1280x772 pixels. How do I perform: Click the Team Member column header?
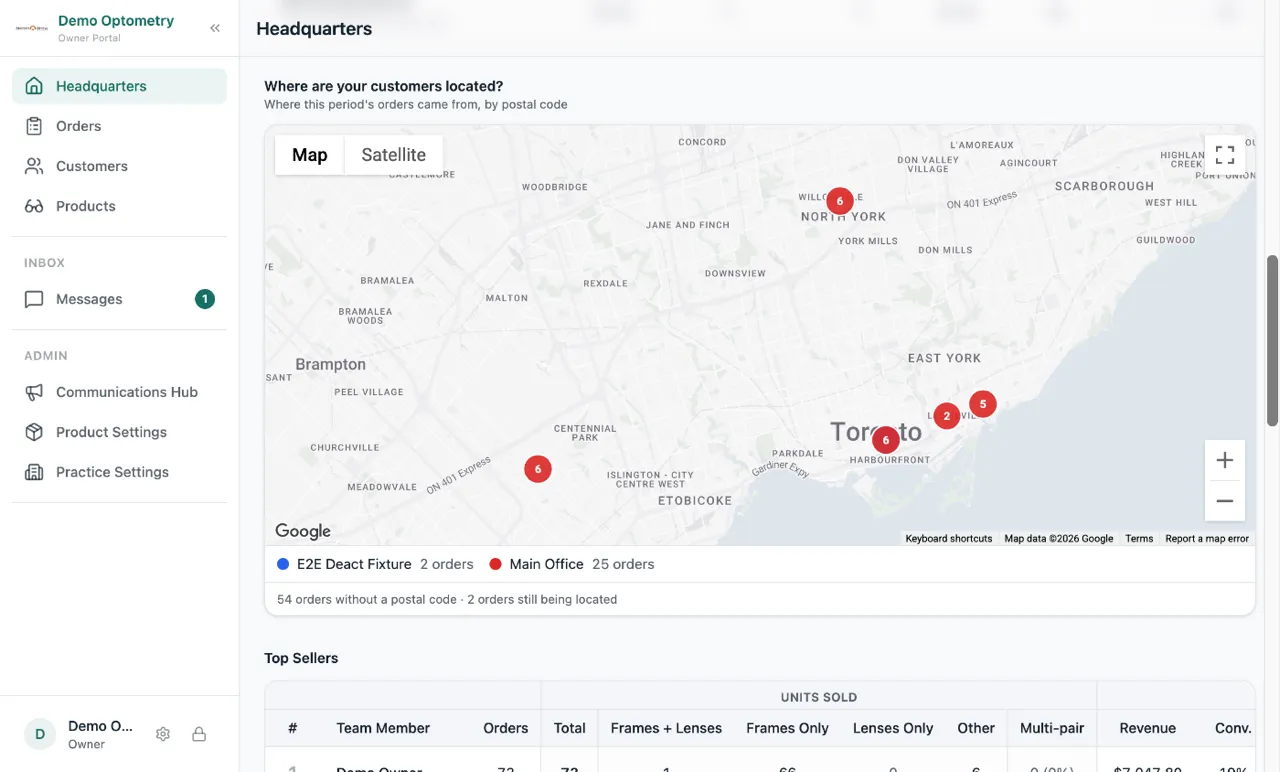(x=383, y=728)
